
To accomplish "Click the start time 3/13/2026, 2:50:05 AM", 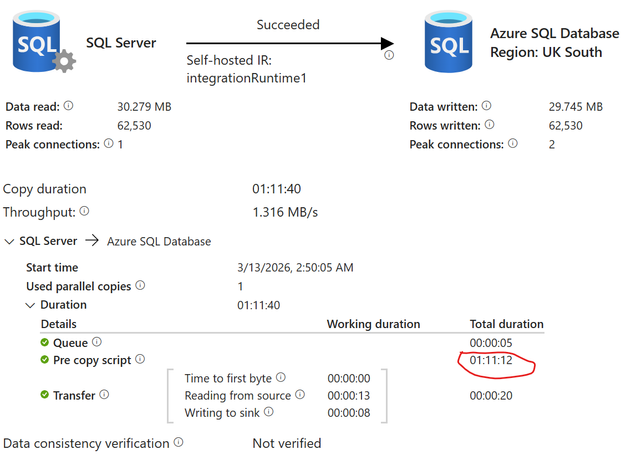I will [295, 267].
